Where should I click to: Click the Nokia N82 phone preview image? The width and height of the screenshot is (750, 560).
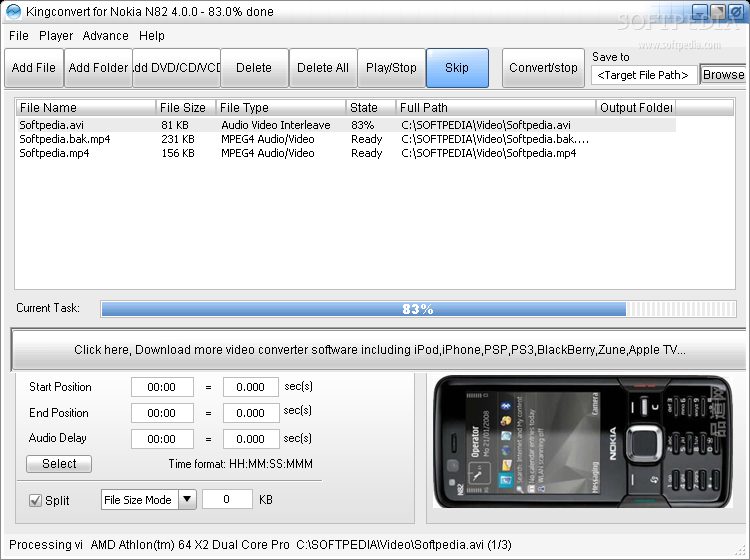(x=583, y=442)
